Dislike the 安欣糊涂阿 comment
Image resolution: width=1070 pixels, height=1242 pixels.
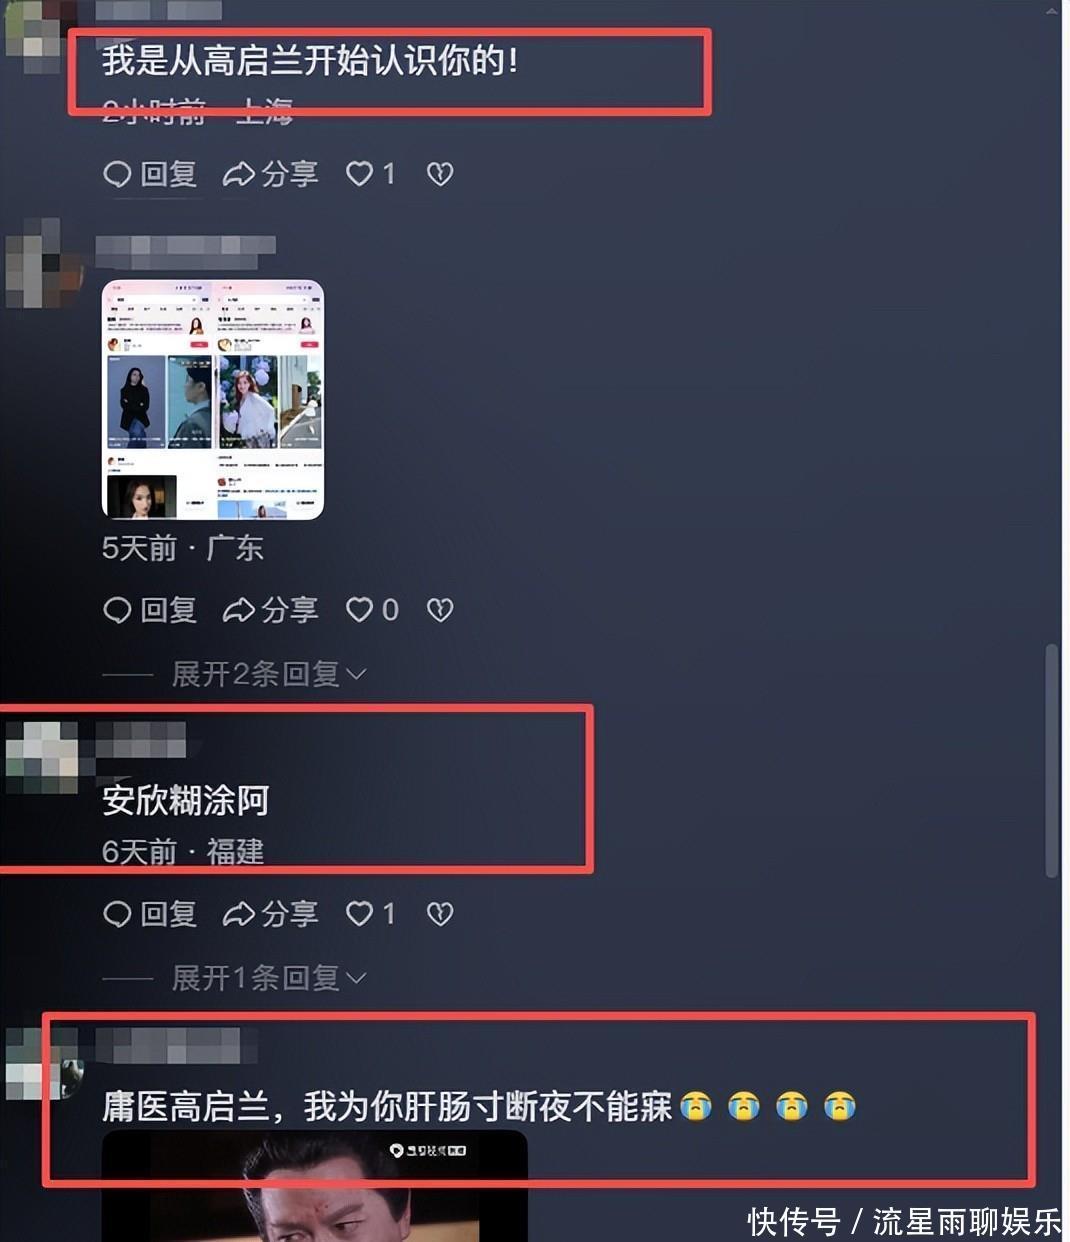click(440, 914)
